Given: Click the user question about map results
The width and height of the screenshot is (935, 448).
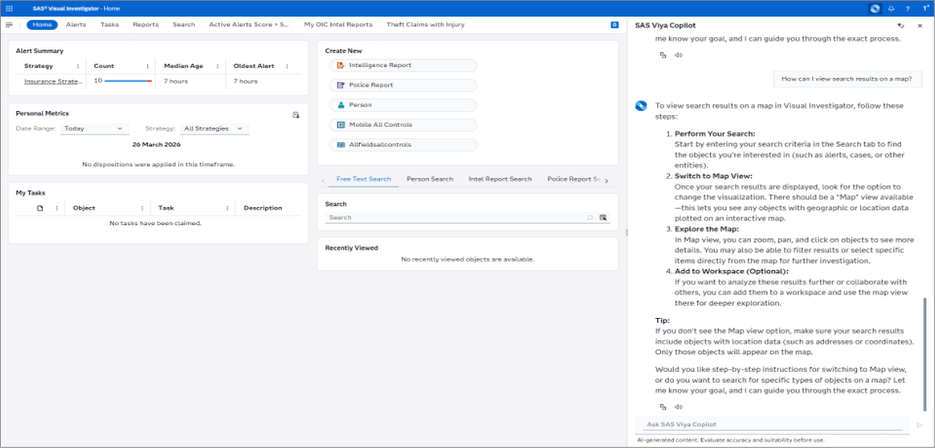Looking at the screenshot, I should pos(847,79).
